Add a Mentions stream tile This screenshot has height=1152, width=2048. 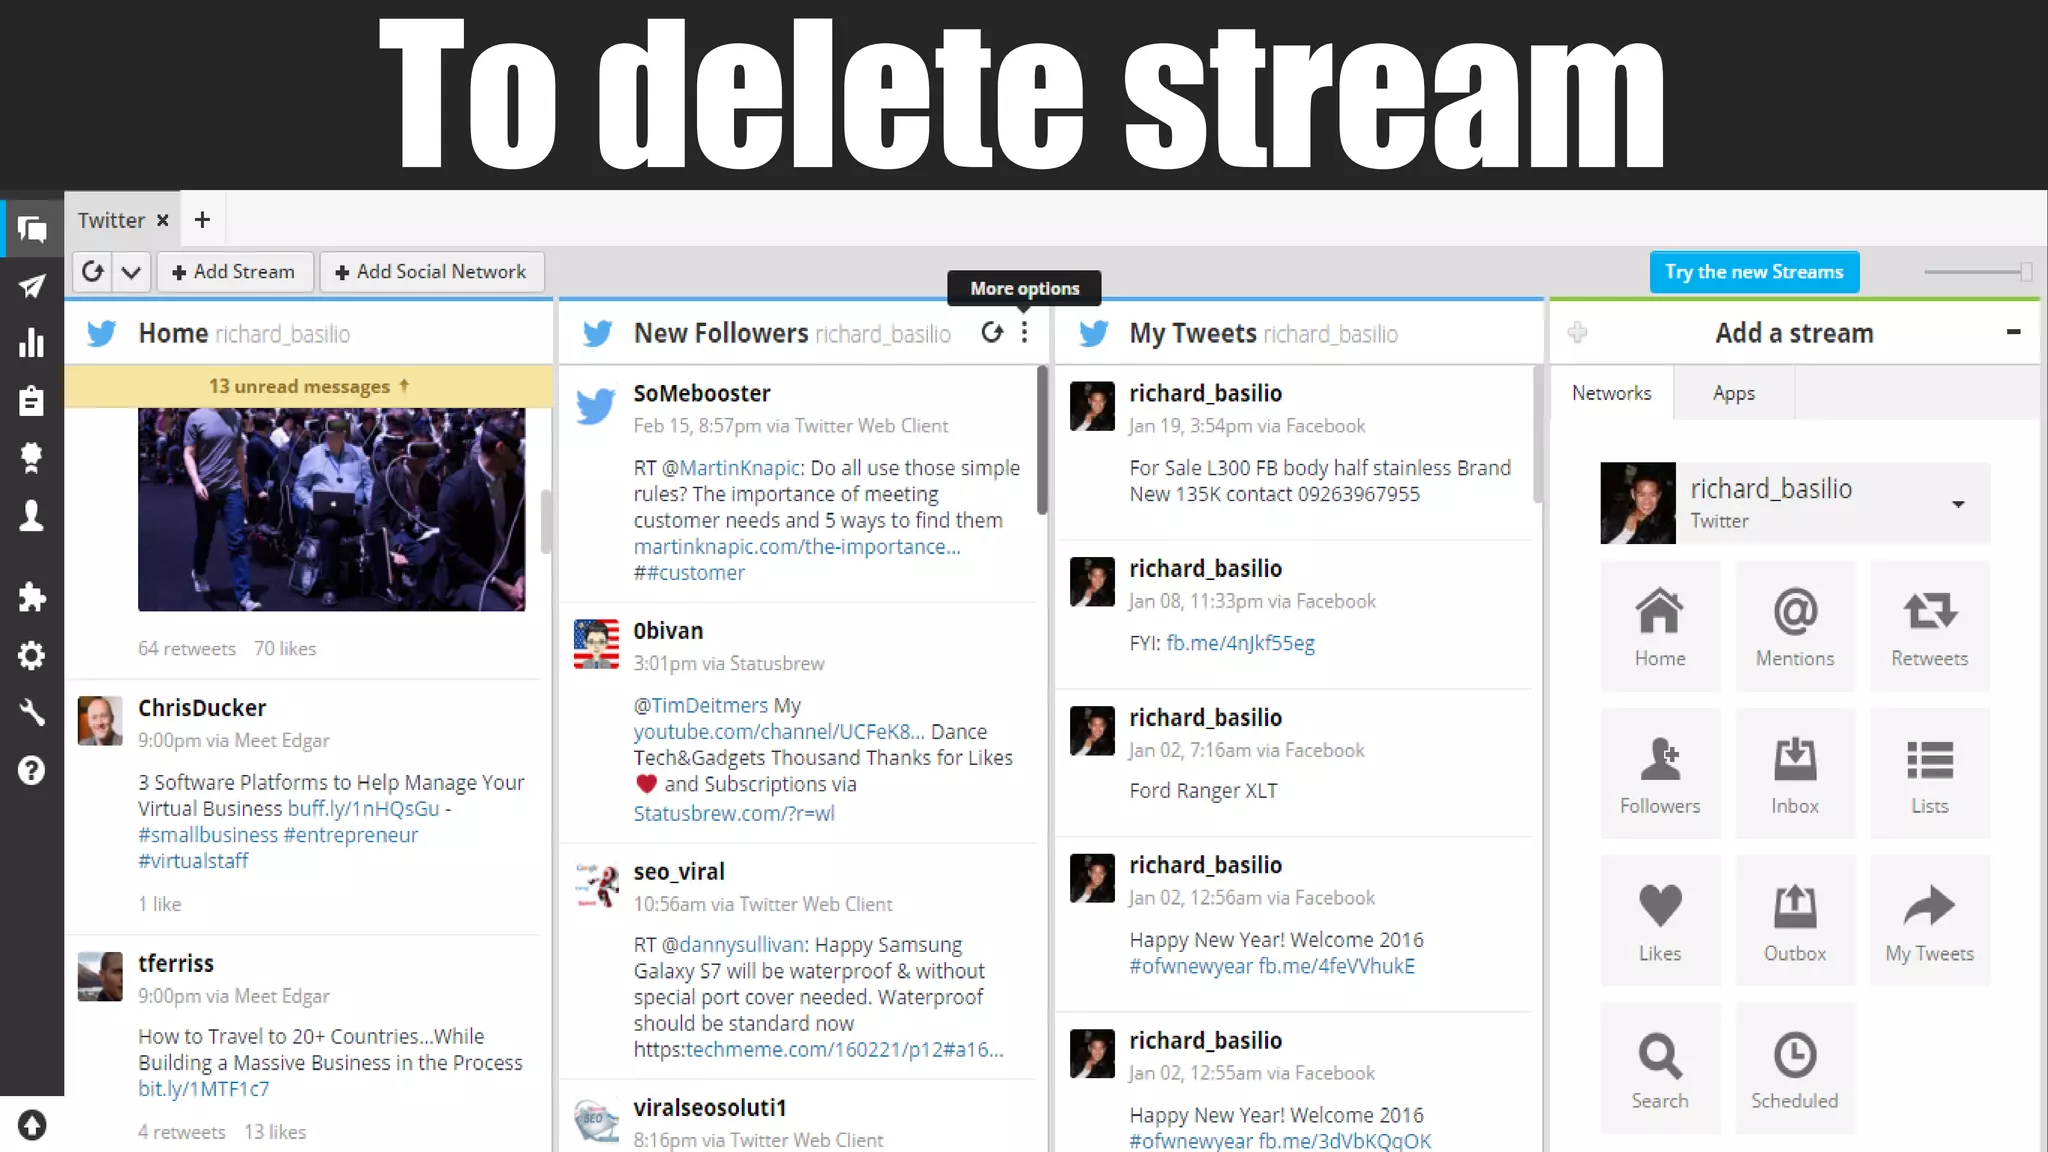click(1795, 626)
